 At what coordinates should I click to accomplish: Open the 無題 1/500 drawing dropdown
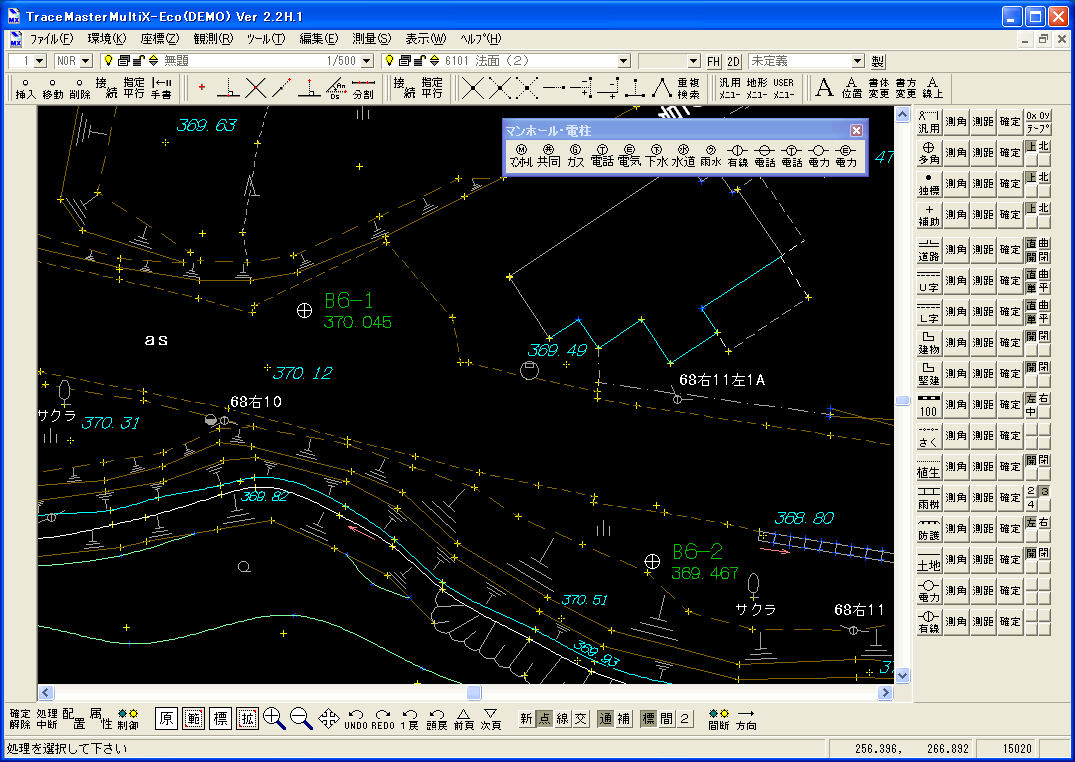367,61
